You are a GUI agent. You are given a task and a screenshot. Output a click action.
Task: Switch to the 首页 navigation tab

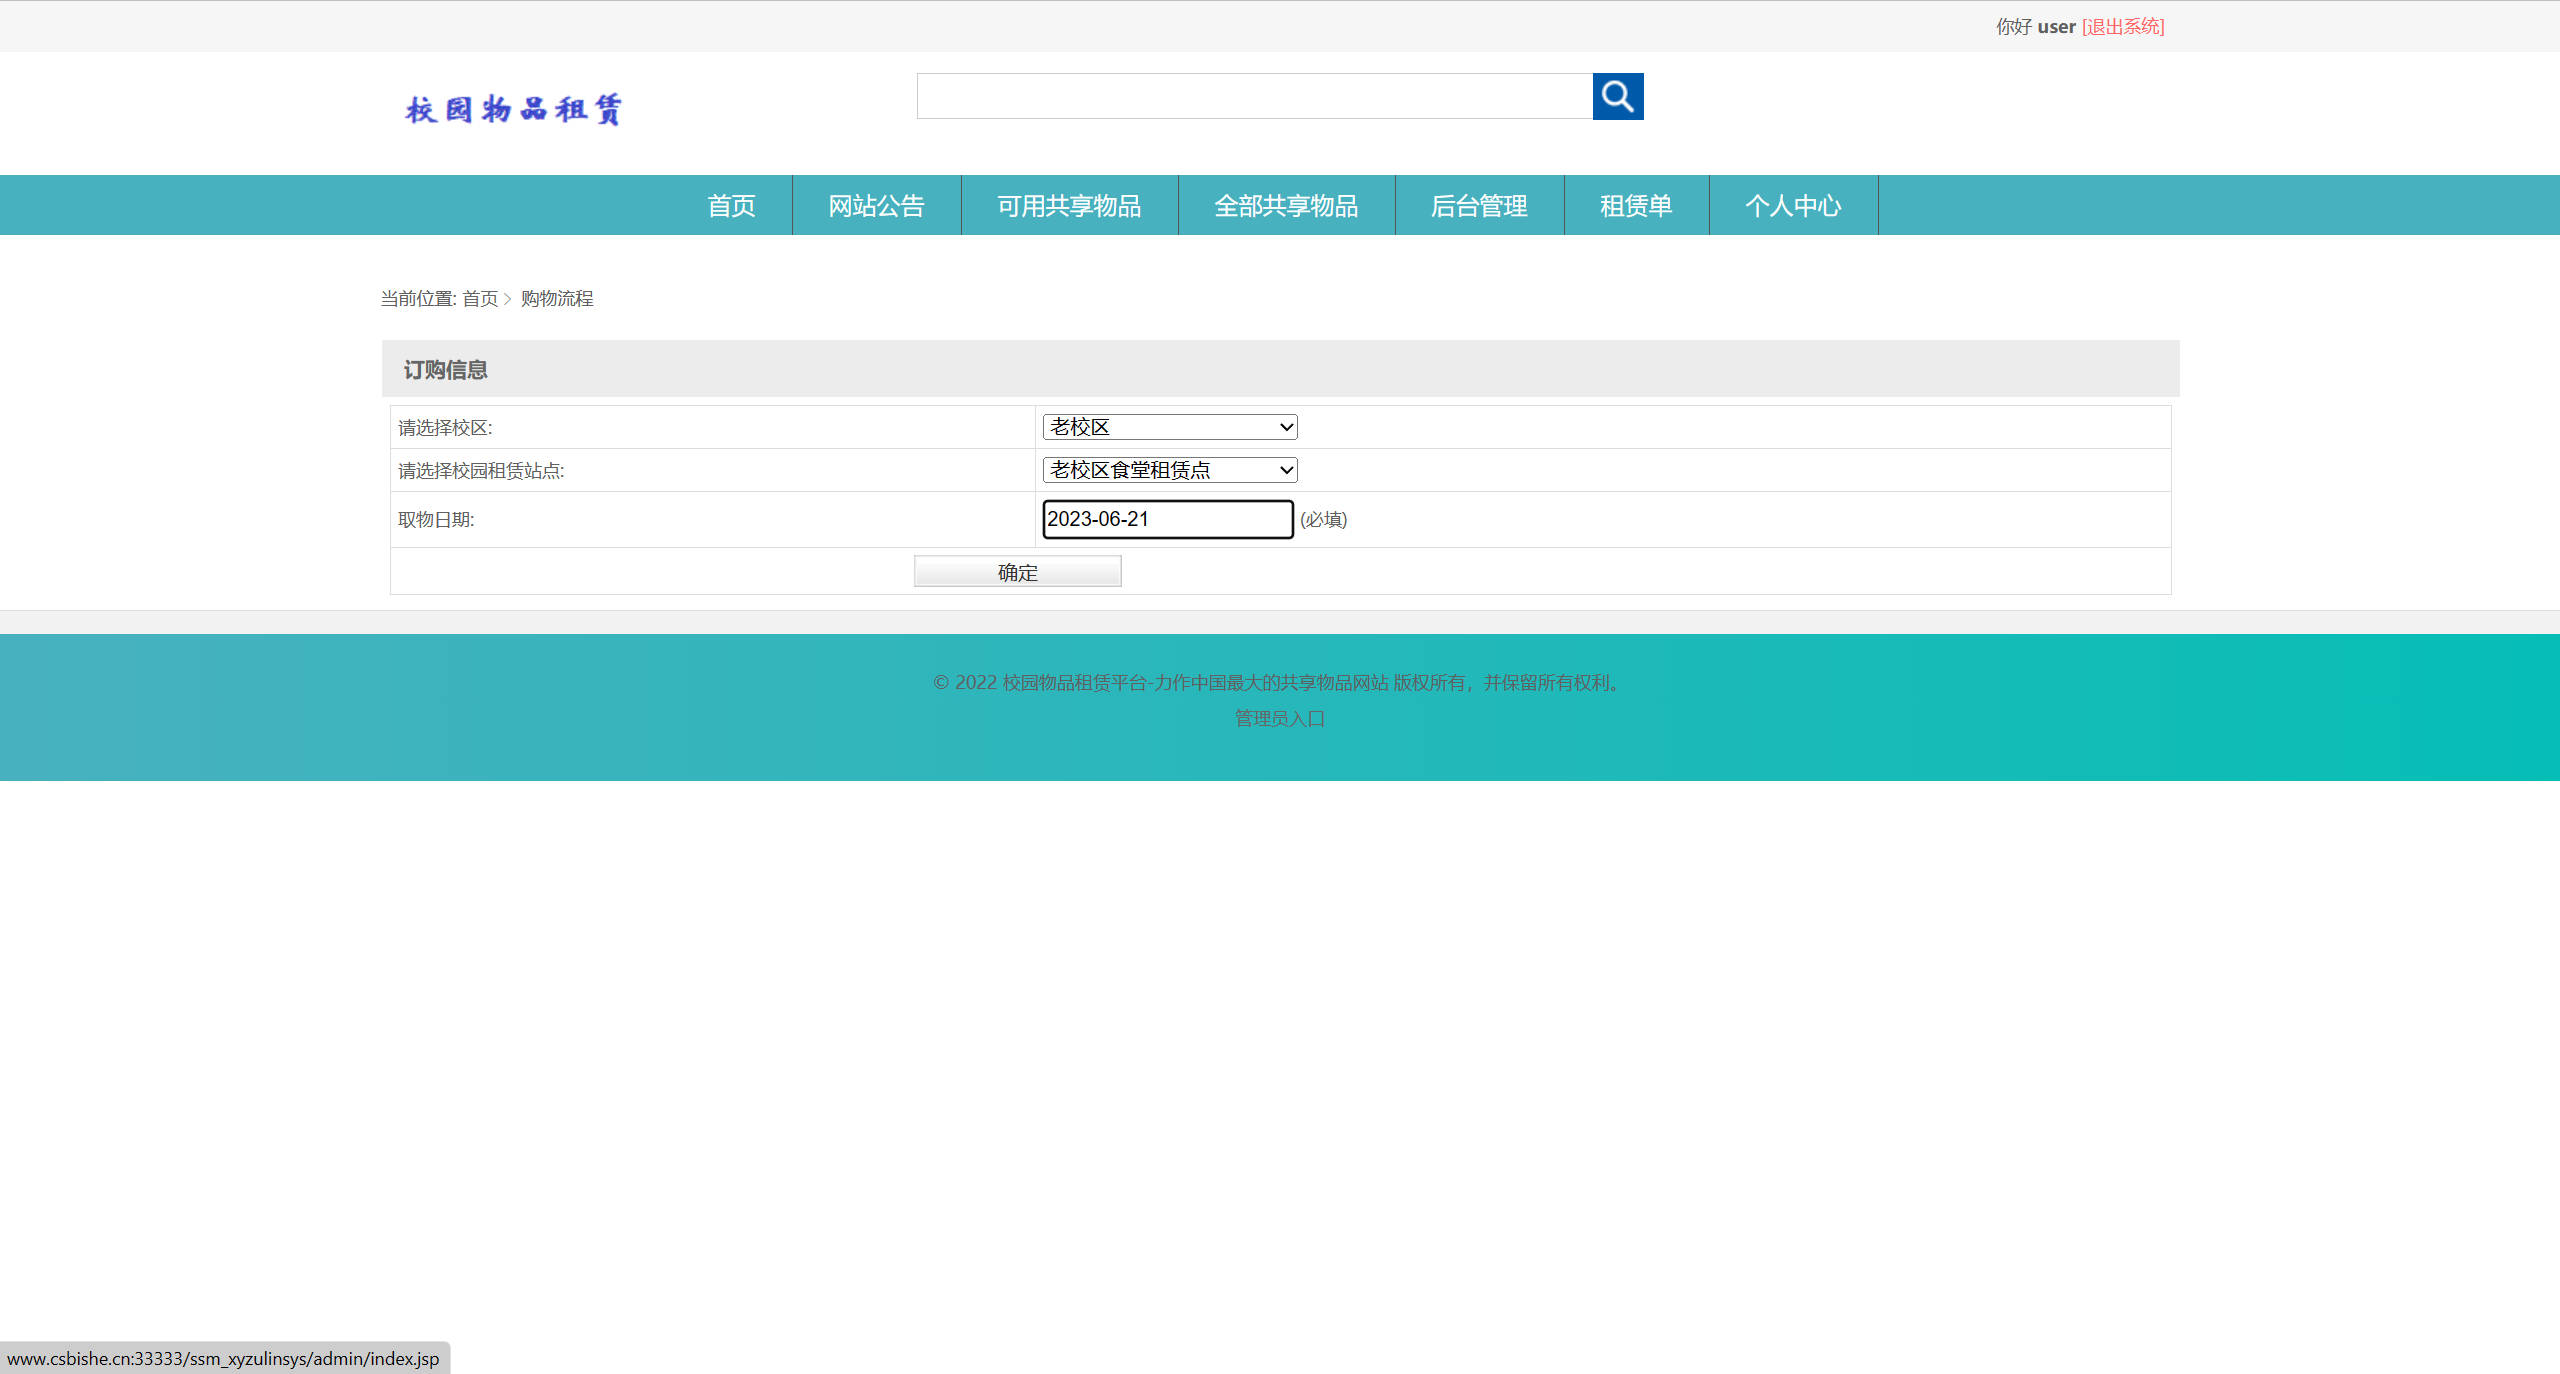[731, 205]
